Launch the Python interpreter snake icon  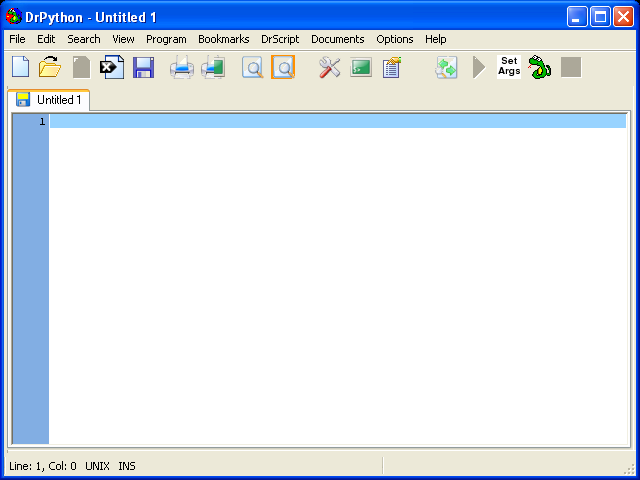point(540,67)
